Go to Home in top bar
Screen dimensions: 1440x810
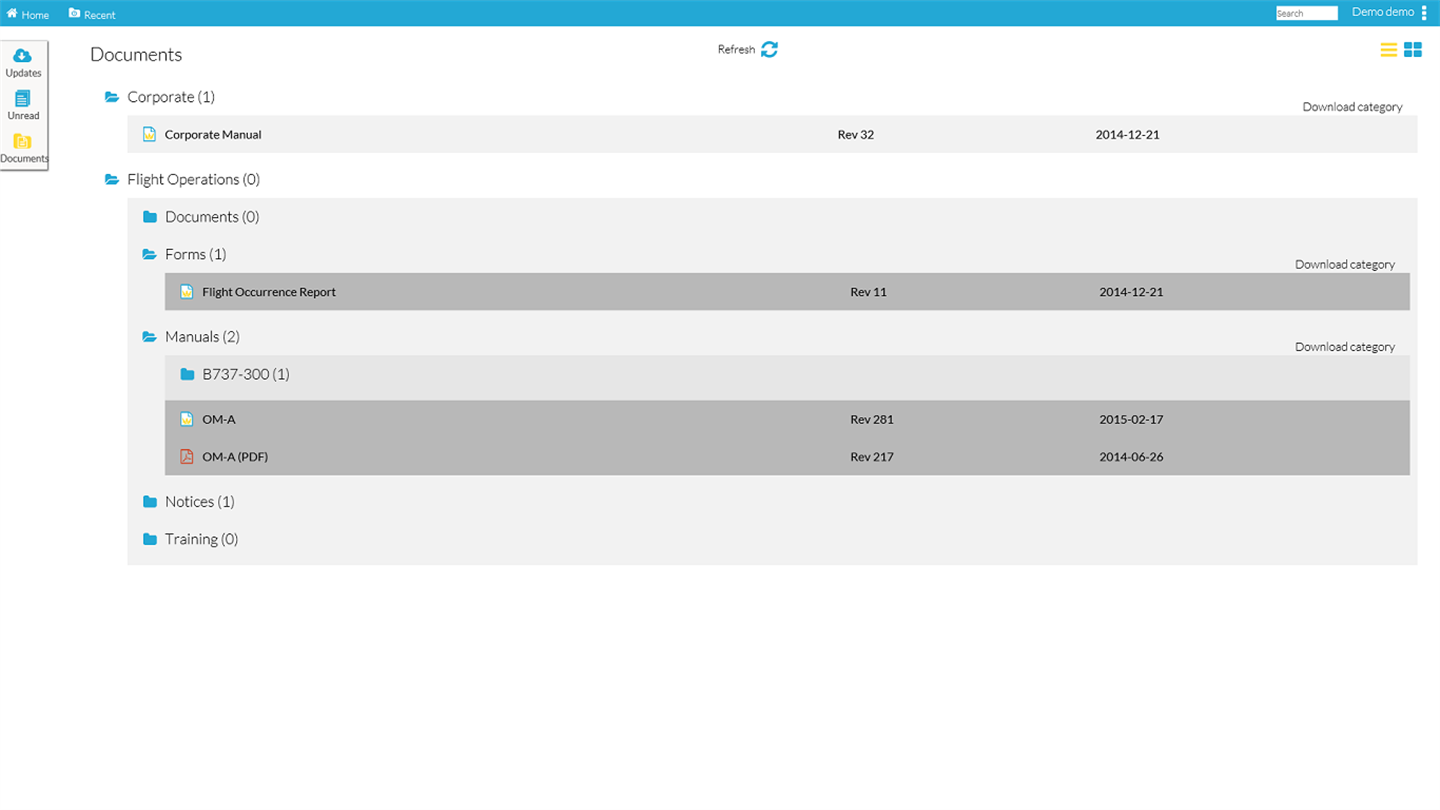pyautogui.click(x=28, y=14)
